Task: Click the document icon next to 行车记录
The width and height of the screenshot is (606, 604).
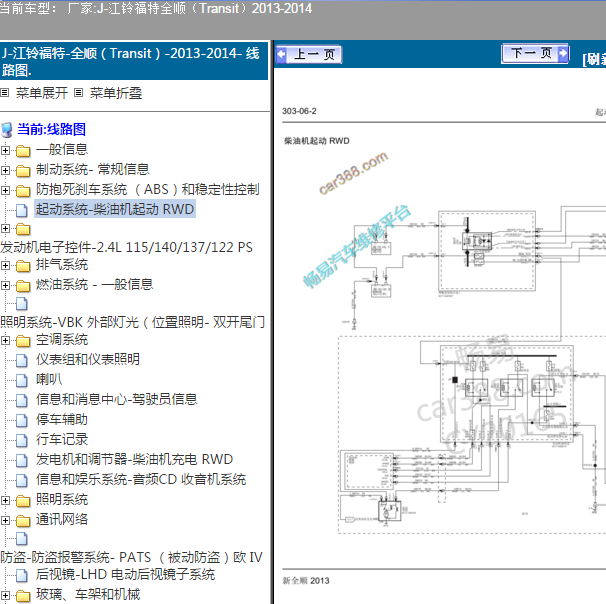Action: (x=22, y=440)
